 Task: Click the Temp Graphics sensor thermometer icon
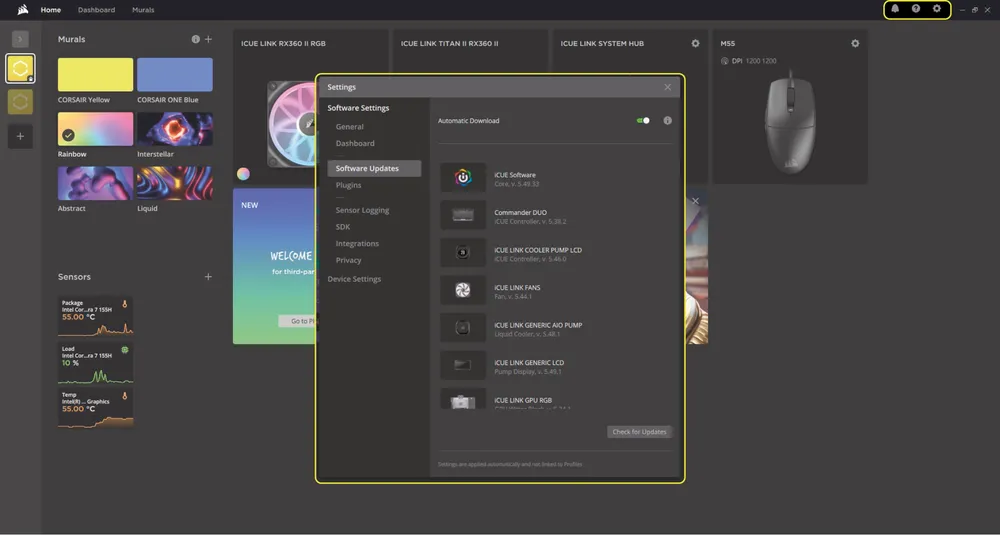pyautogui.click(x=124, y=395)
